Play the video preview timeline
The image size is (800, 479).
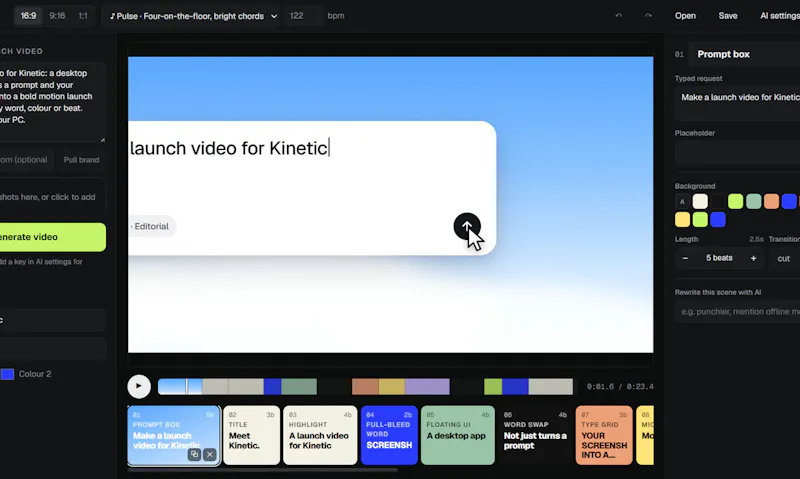click(x=139, y=386)
